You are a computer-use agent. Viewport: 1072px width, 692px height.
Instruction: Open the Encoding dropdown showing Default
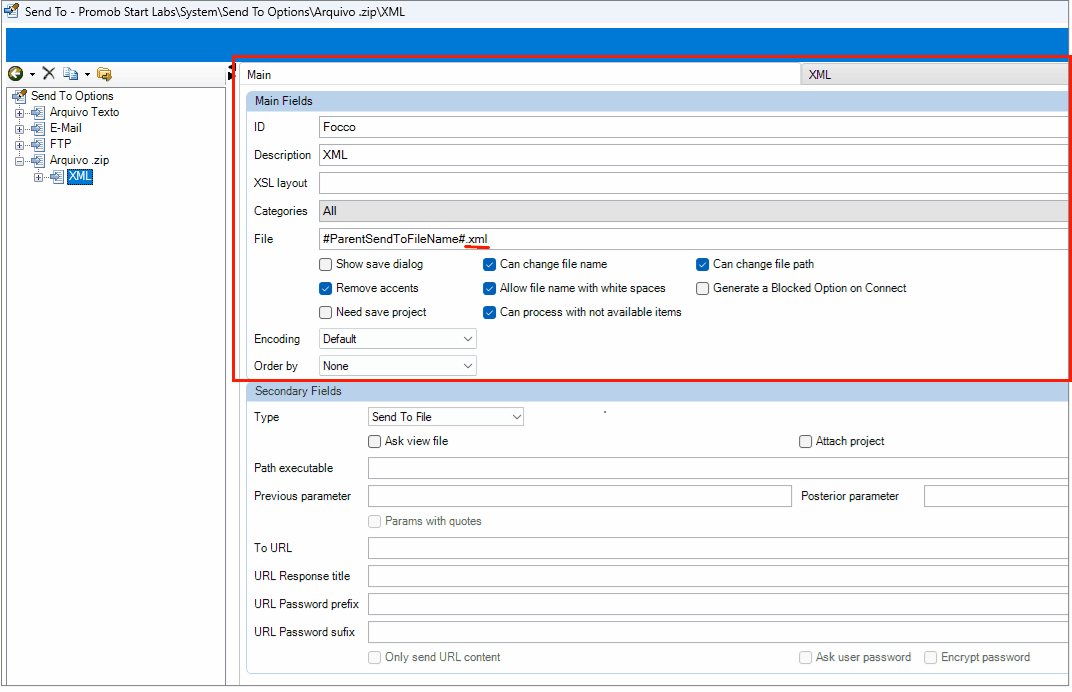point(398,339)
